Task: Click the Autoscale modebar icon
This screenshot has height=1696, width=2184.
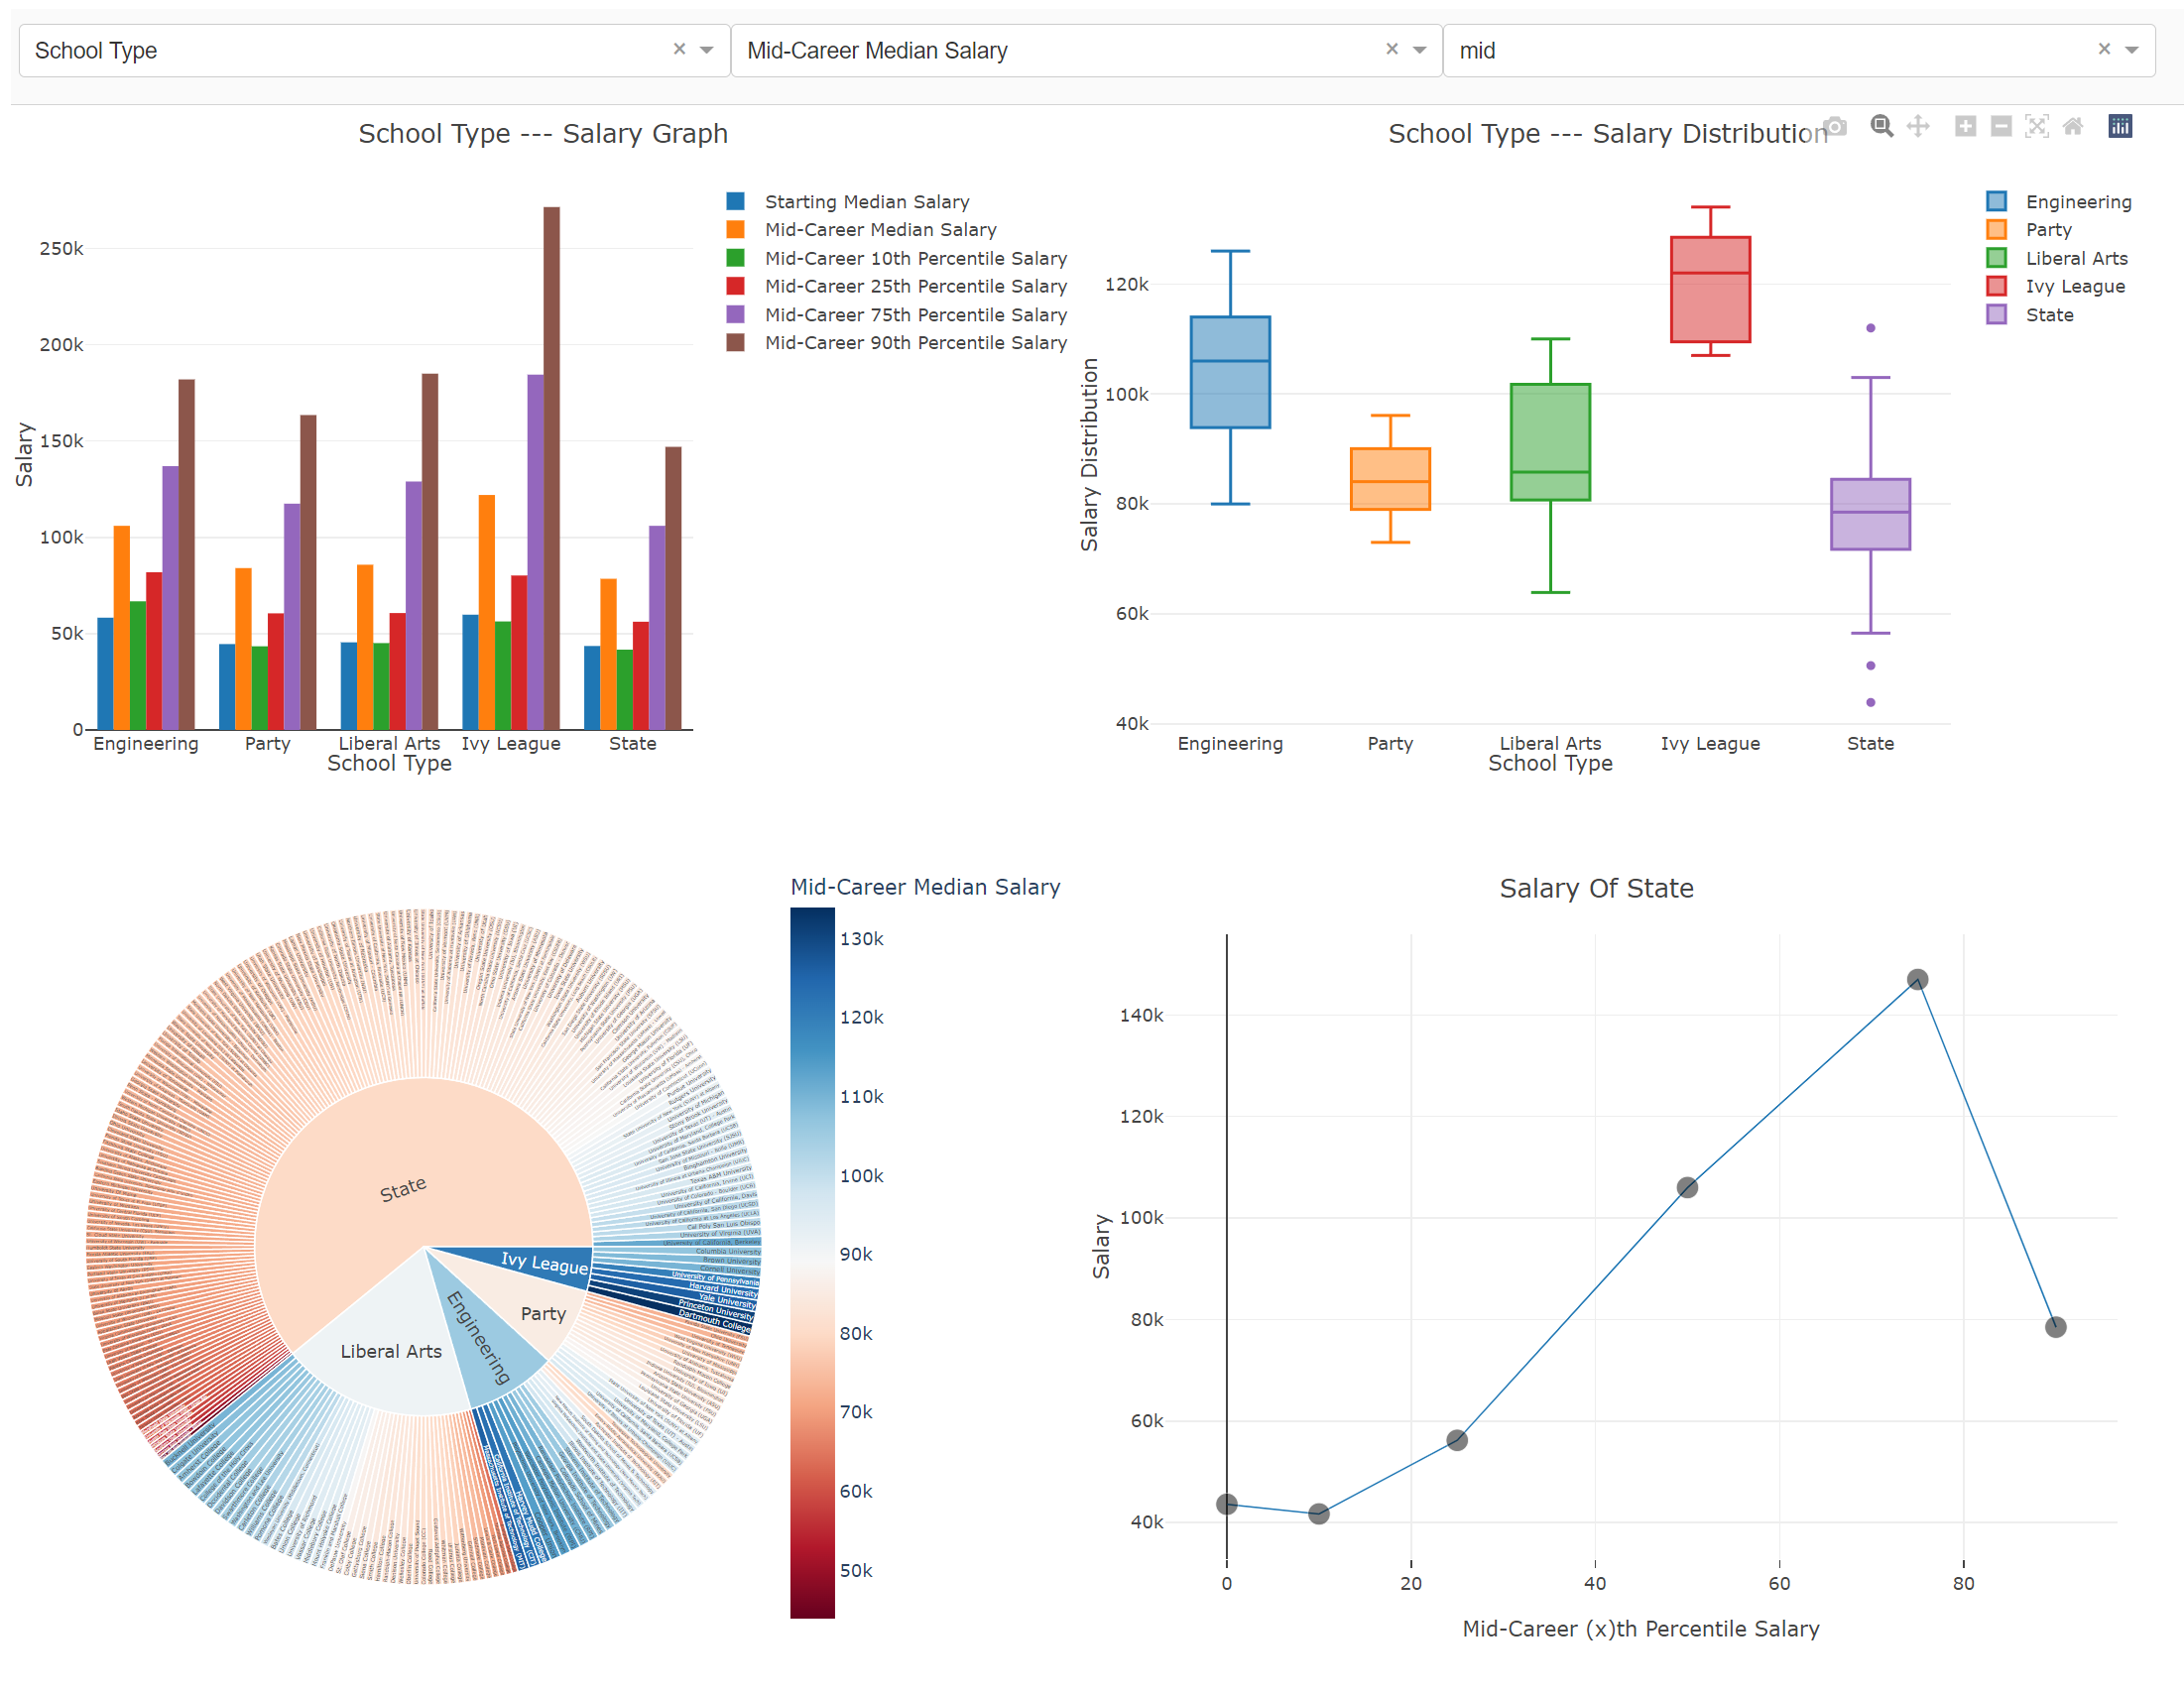Action: 2037,126
